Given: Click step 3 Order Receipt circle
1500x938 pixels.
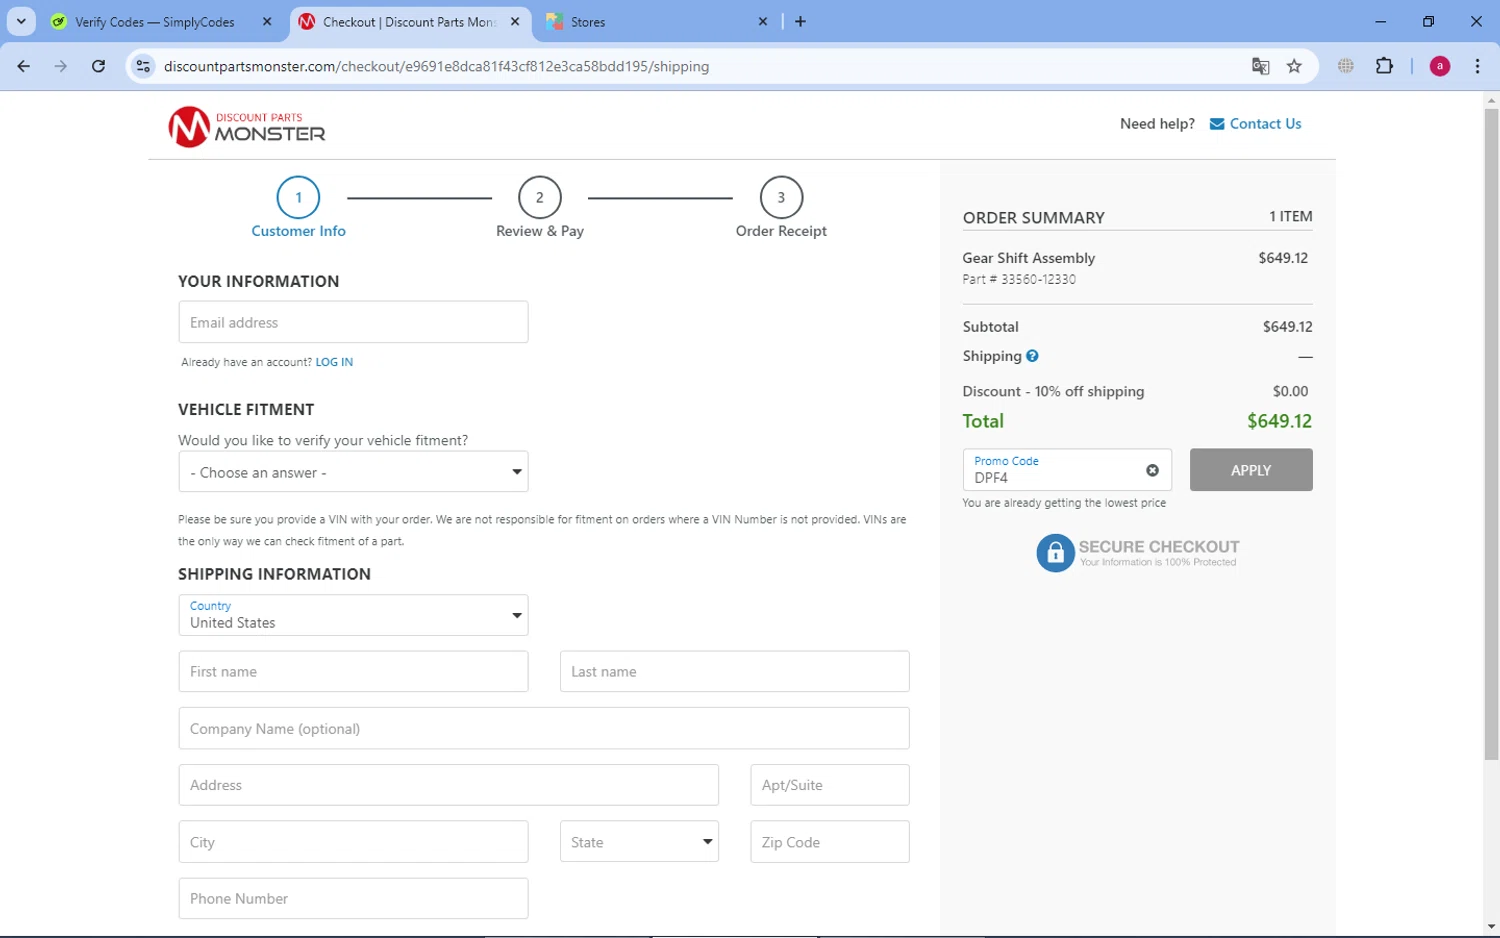Looking at the screenshot, I should coord(781,197).
